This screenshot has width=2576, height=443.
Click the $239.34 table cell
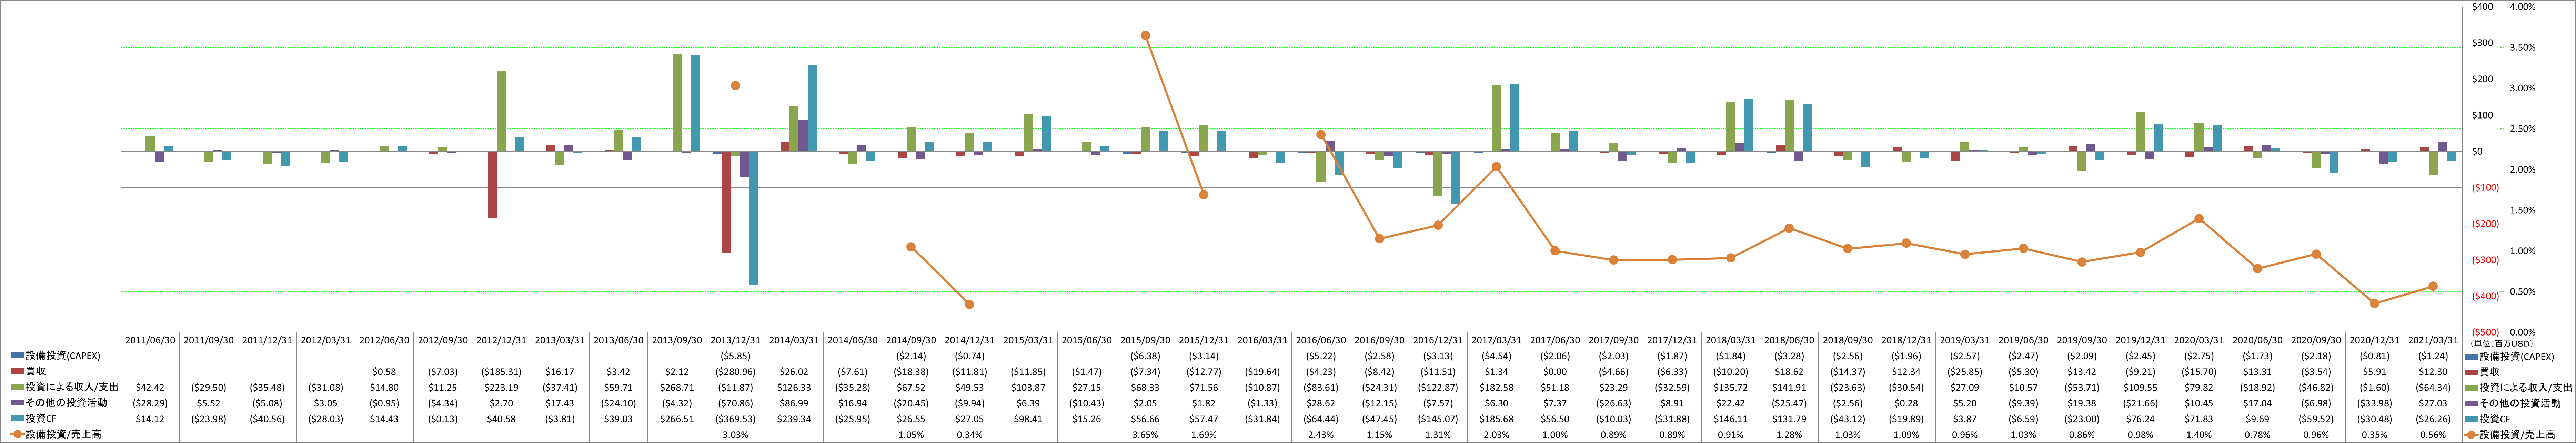[794, 419]
